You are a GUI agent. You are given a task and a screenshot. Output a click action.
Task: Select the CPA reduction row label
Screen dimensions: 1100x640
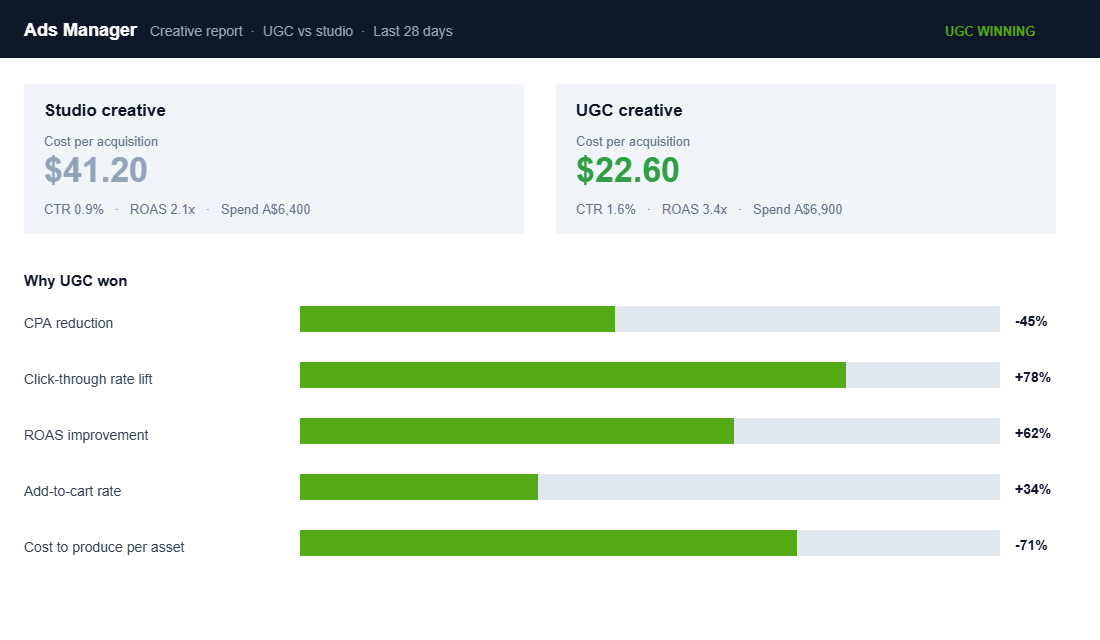(68, 324)
